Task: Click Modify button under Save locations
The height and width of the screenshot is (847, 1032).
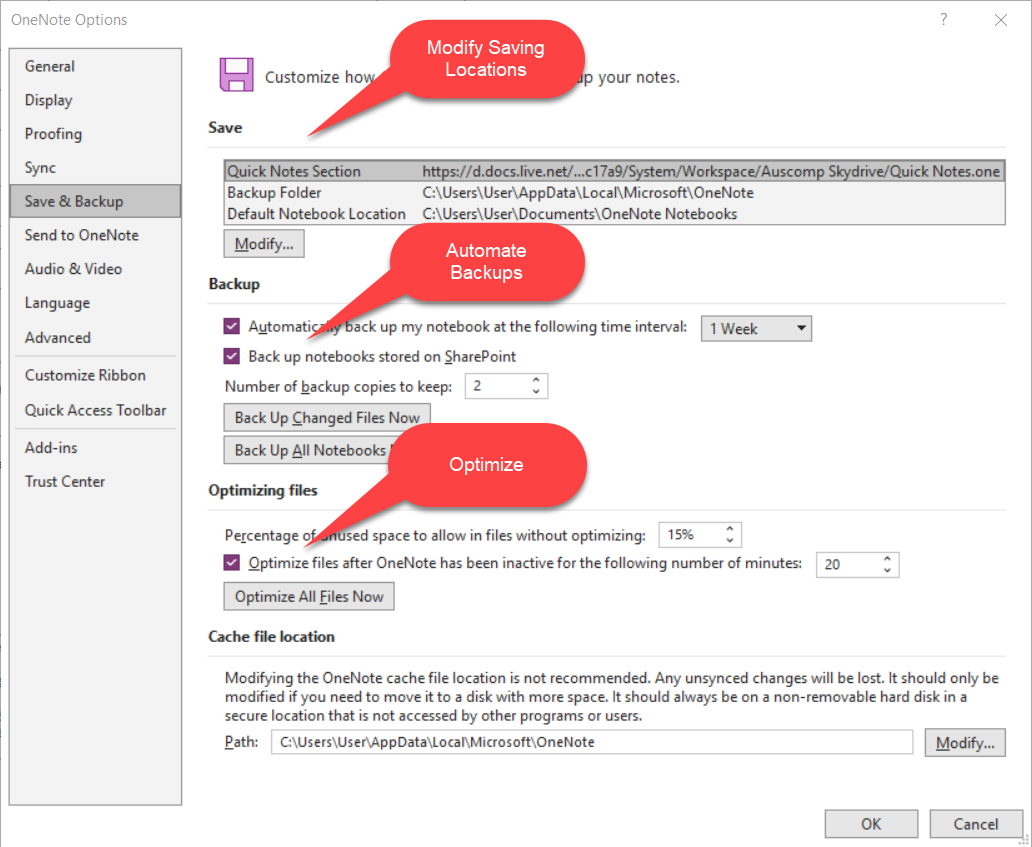Action: (x=264, y=244)
